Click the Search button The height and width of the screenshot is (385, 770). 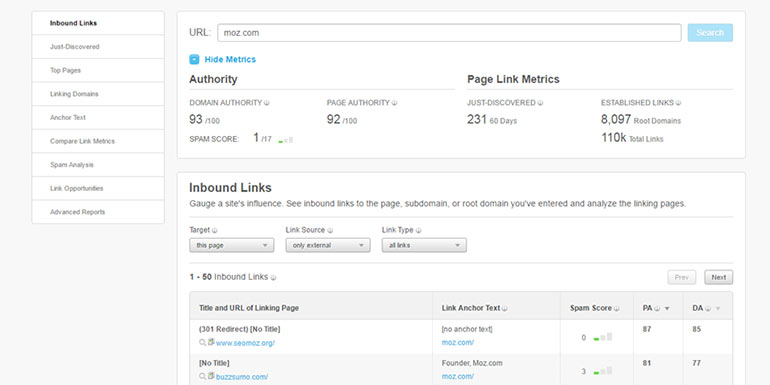[x=710, y=33]
